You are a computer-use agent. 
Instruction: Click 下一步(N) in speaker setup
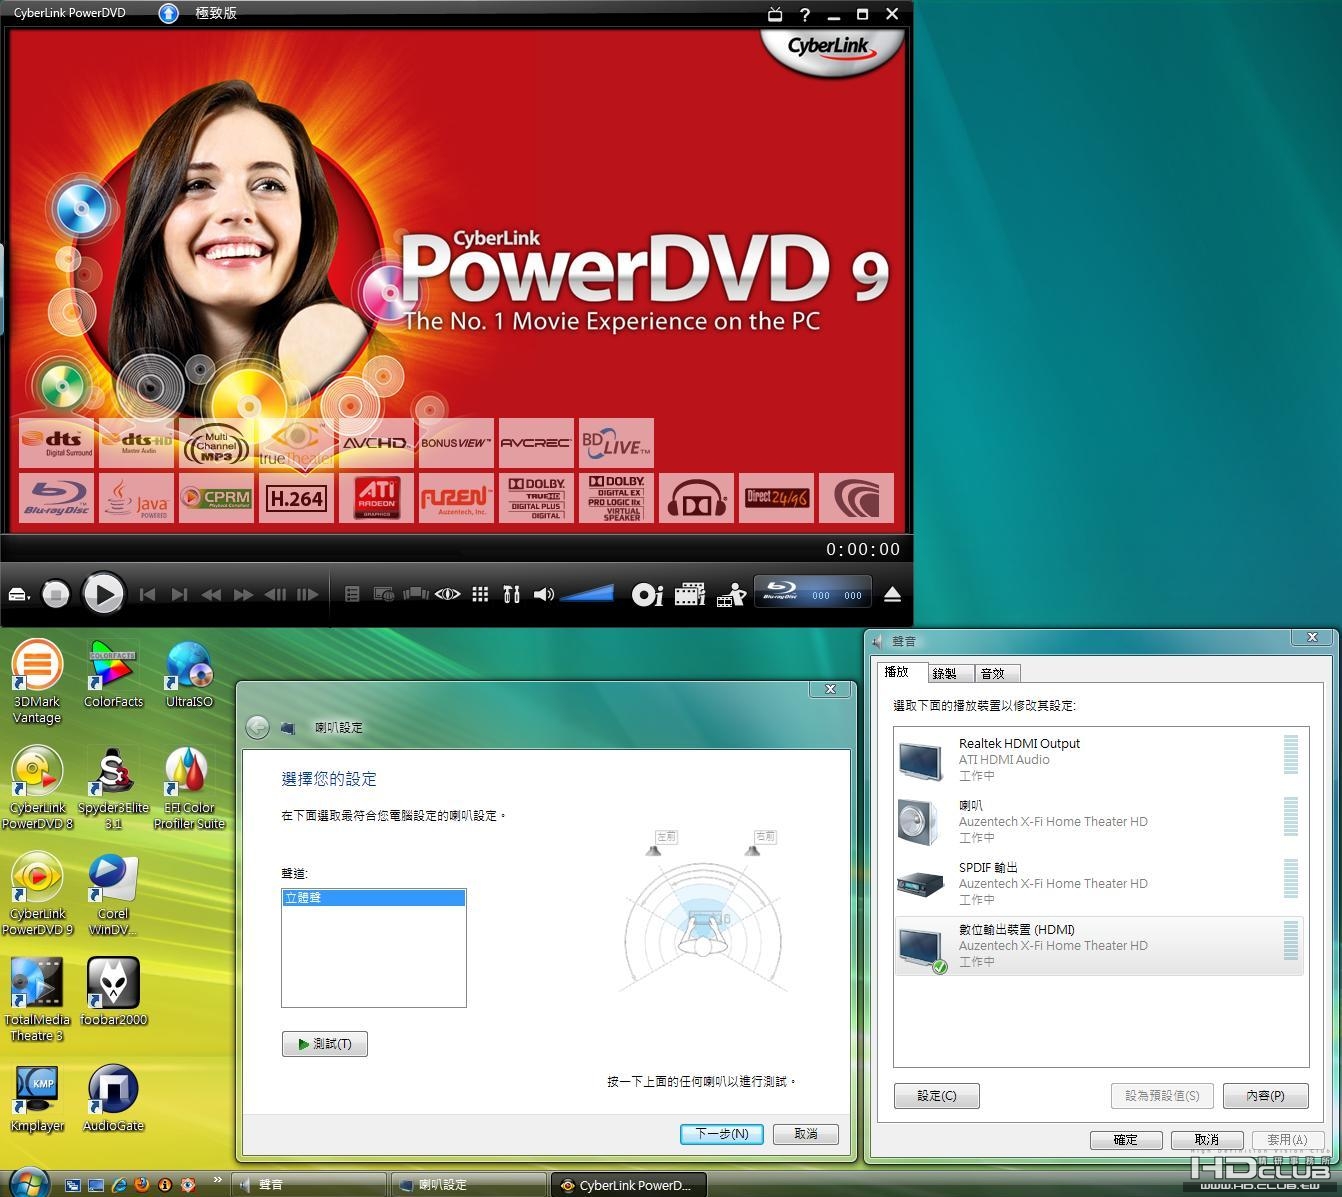click(x=722, y=1134)
